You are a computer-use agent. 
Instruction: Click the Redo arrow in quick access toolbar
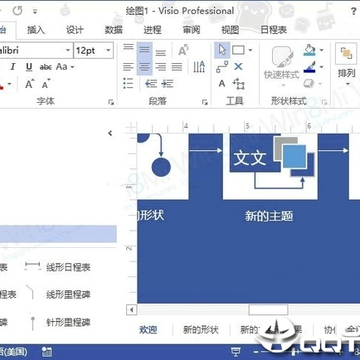(x=17, y=11)
